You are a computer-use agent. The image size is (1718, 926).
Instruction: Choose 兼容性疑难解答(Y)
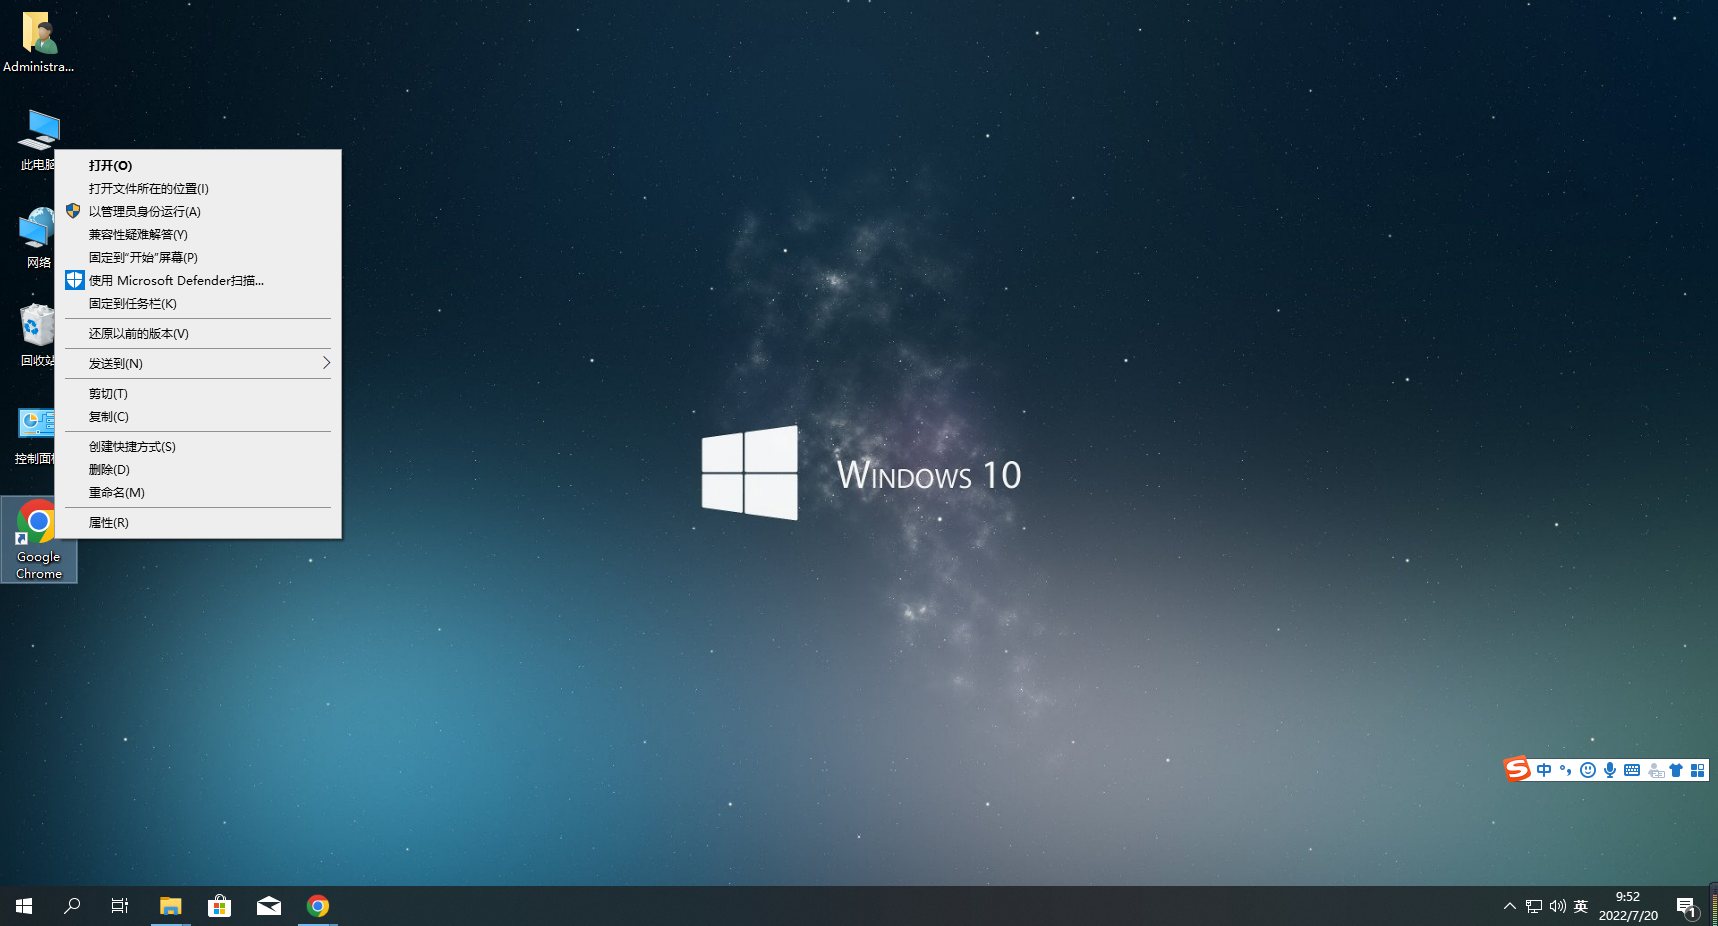198,235
